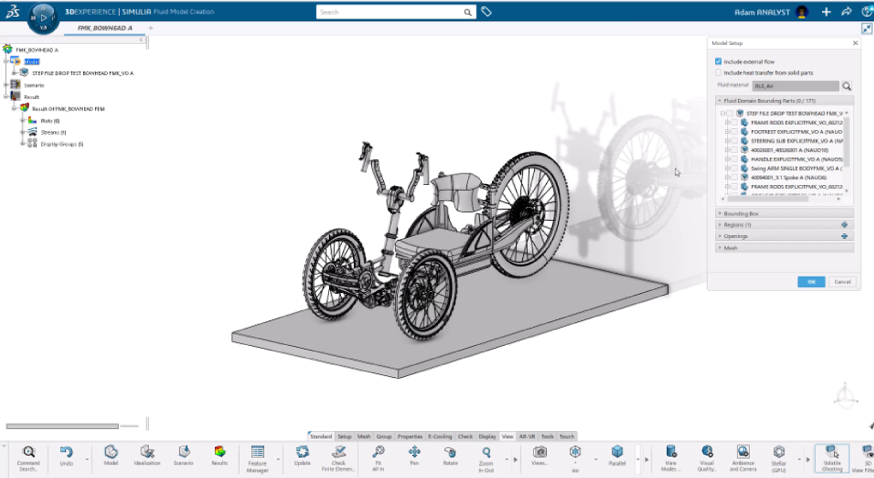The image size is (874, 478).
Task: Open the Feature Manager
Action: click(x=257, y=458)
